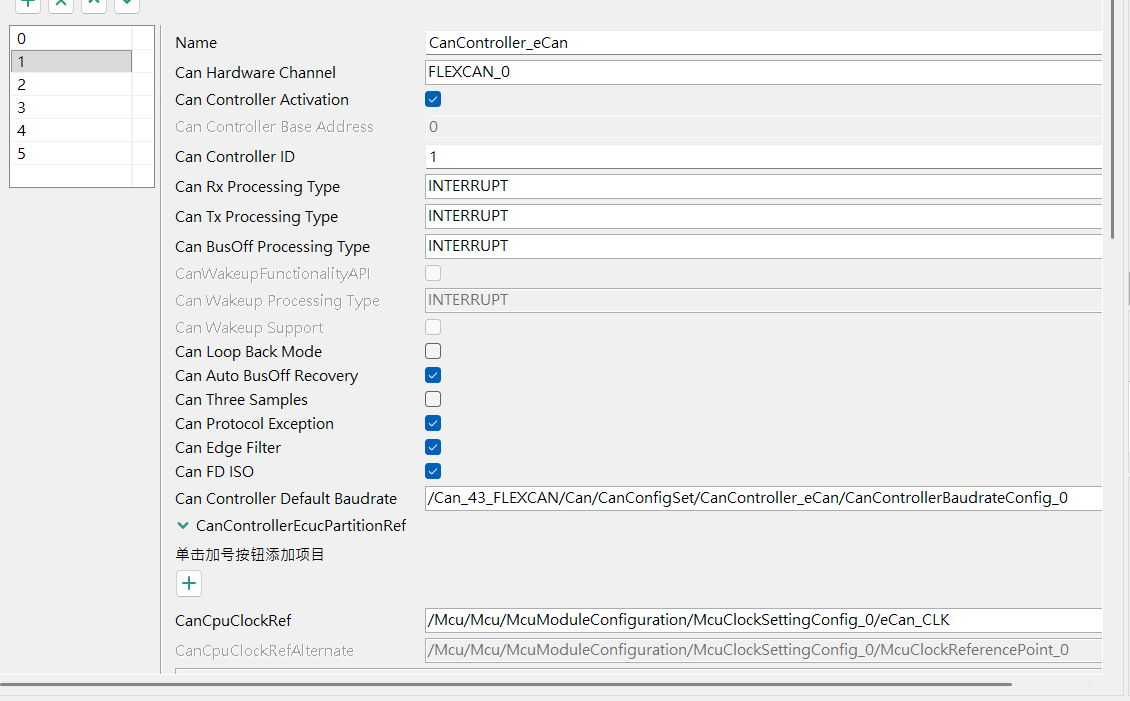Toggle Can Controller Activation checkbox

coord(433,99)
